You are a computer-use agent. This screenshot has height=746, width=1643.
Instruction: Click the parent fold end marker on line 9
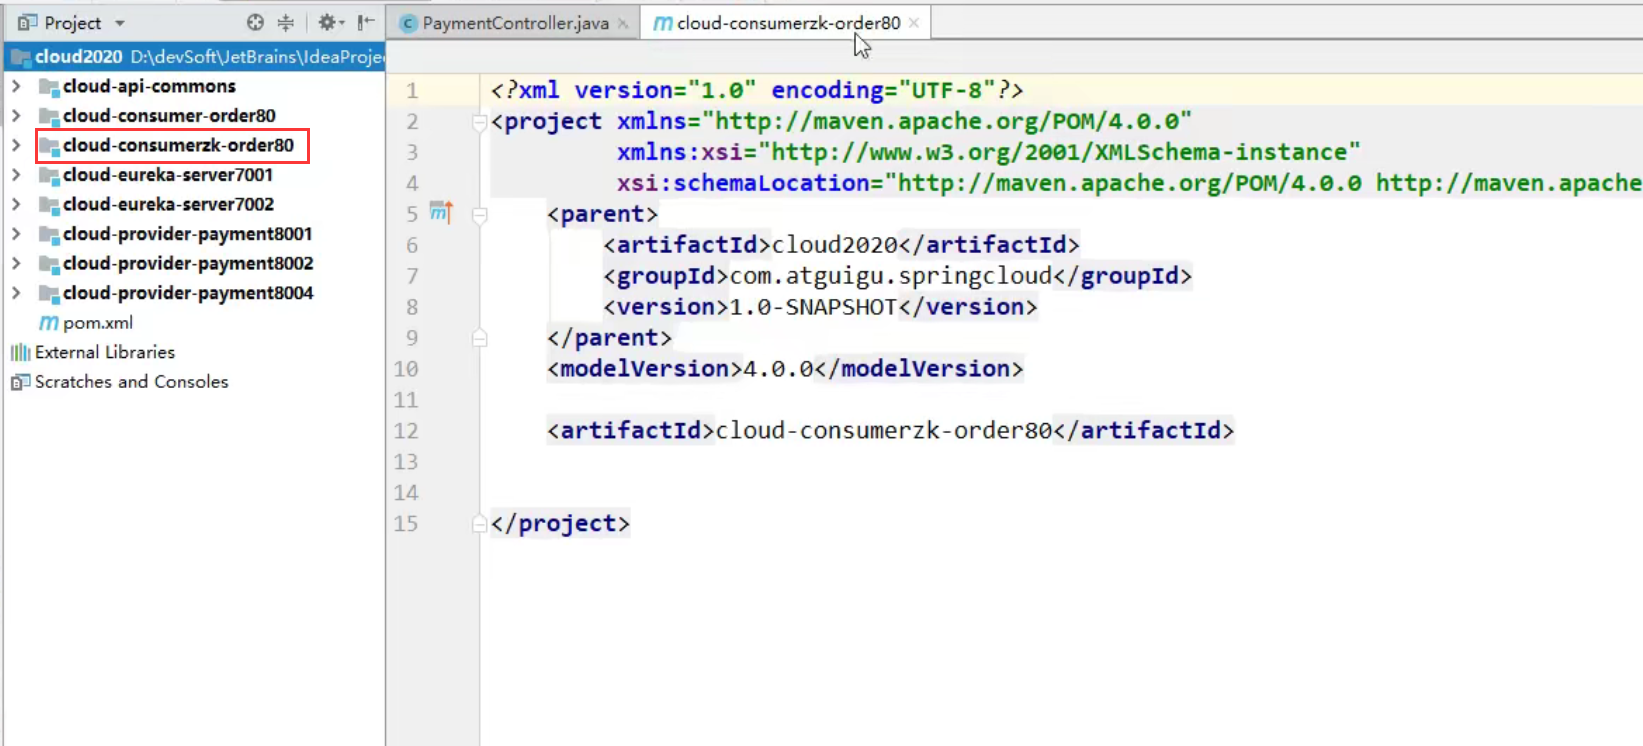479,338
